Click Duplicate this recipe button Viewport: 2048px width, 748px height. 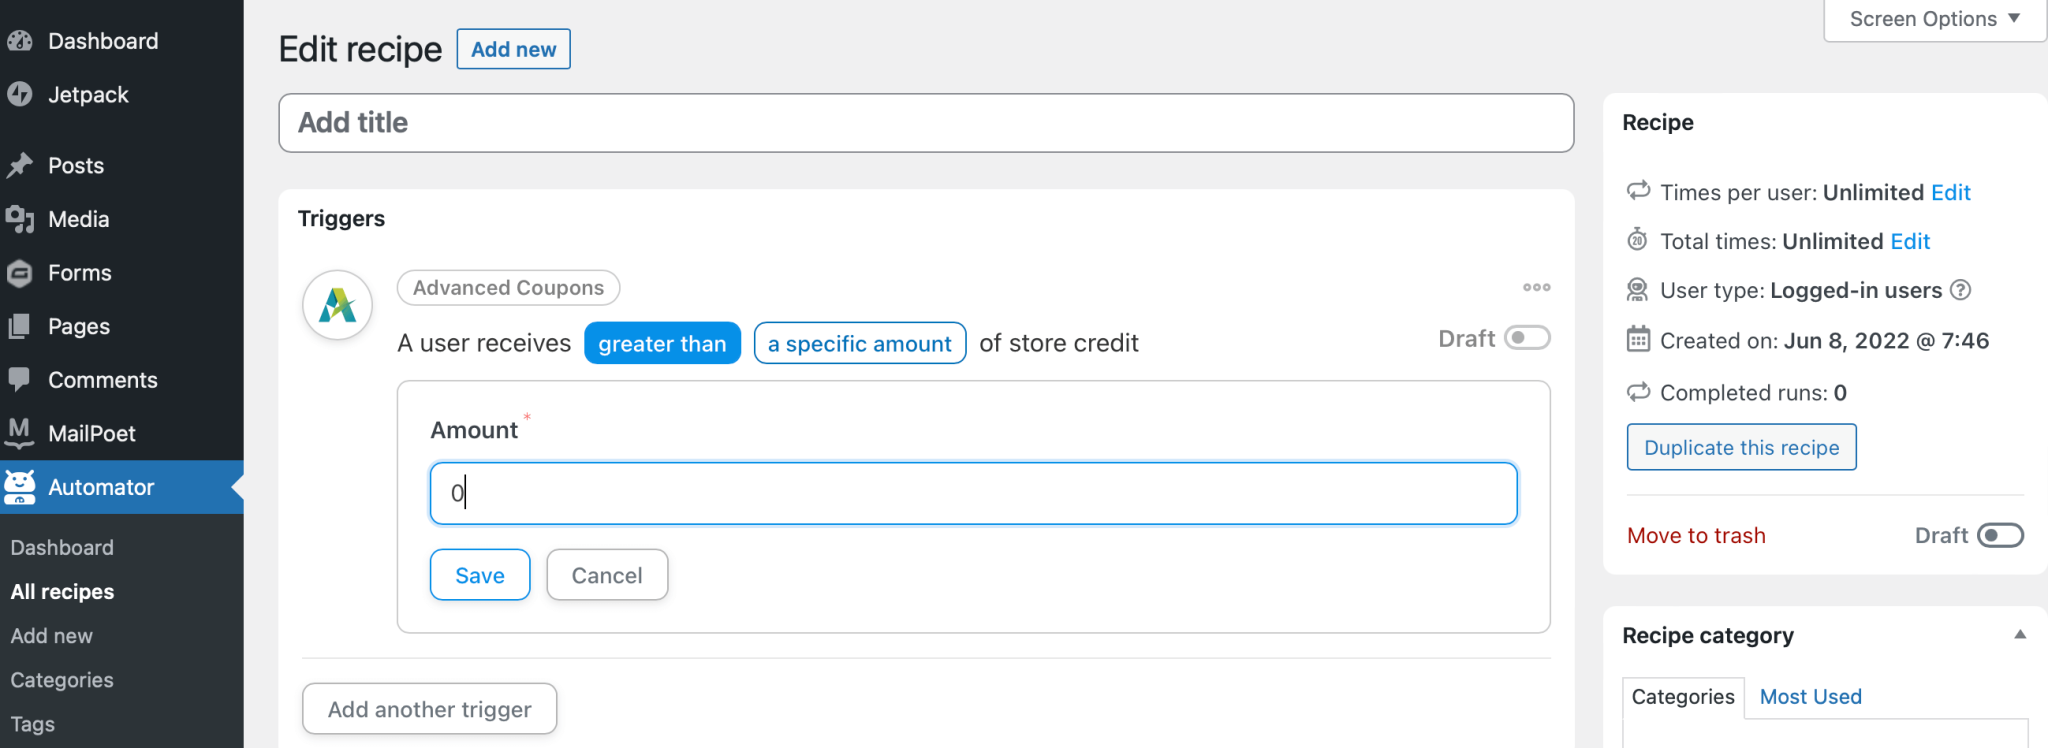pos(1741,447)
